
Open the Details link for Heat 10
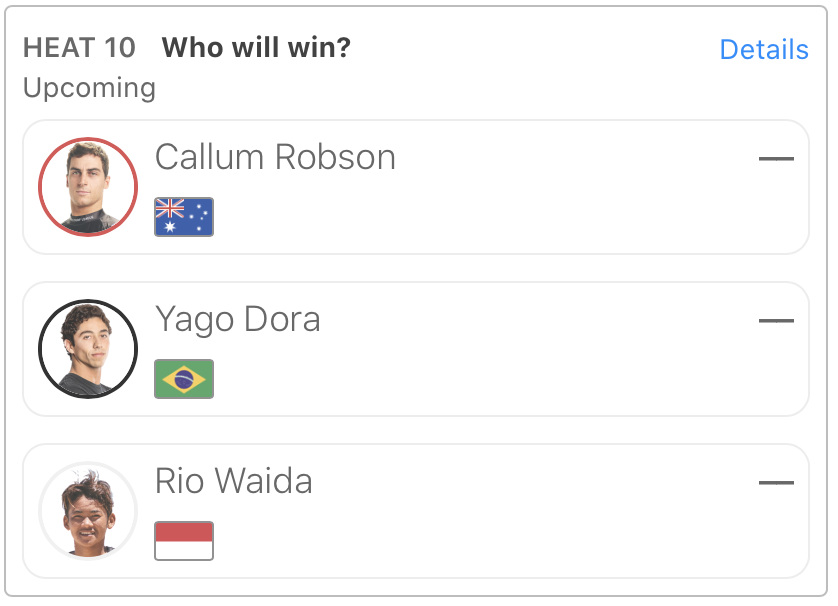[x=763, y=50]
